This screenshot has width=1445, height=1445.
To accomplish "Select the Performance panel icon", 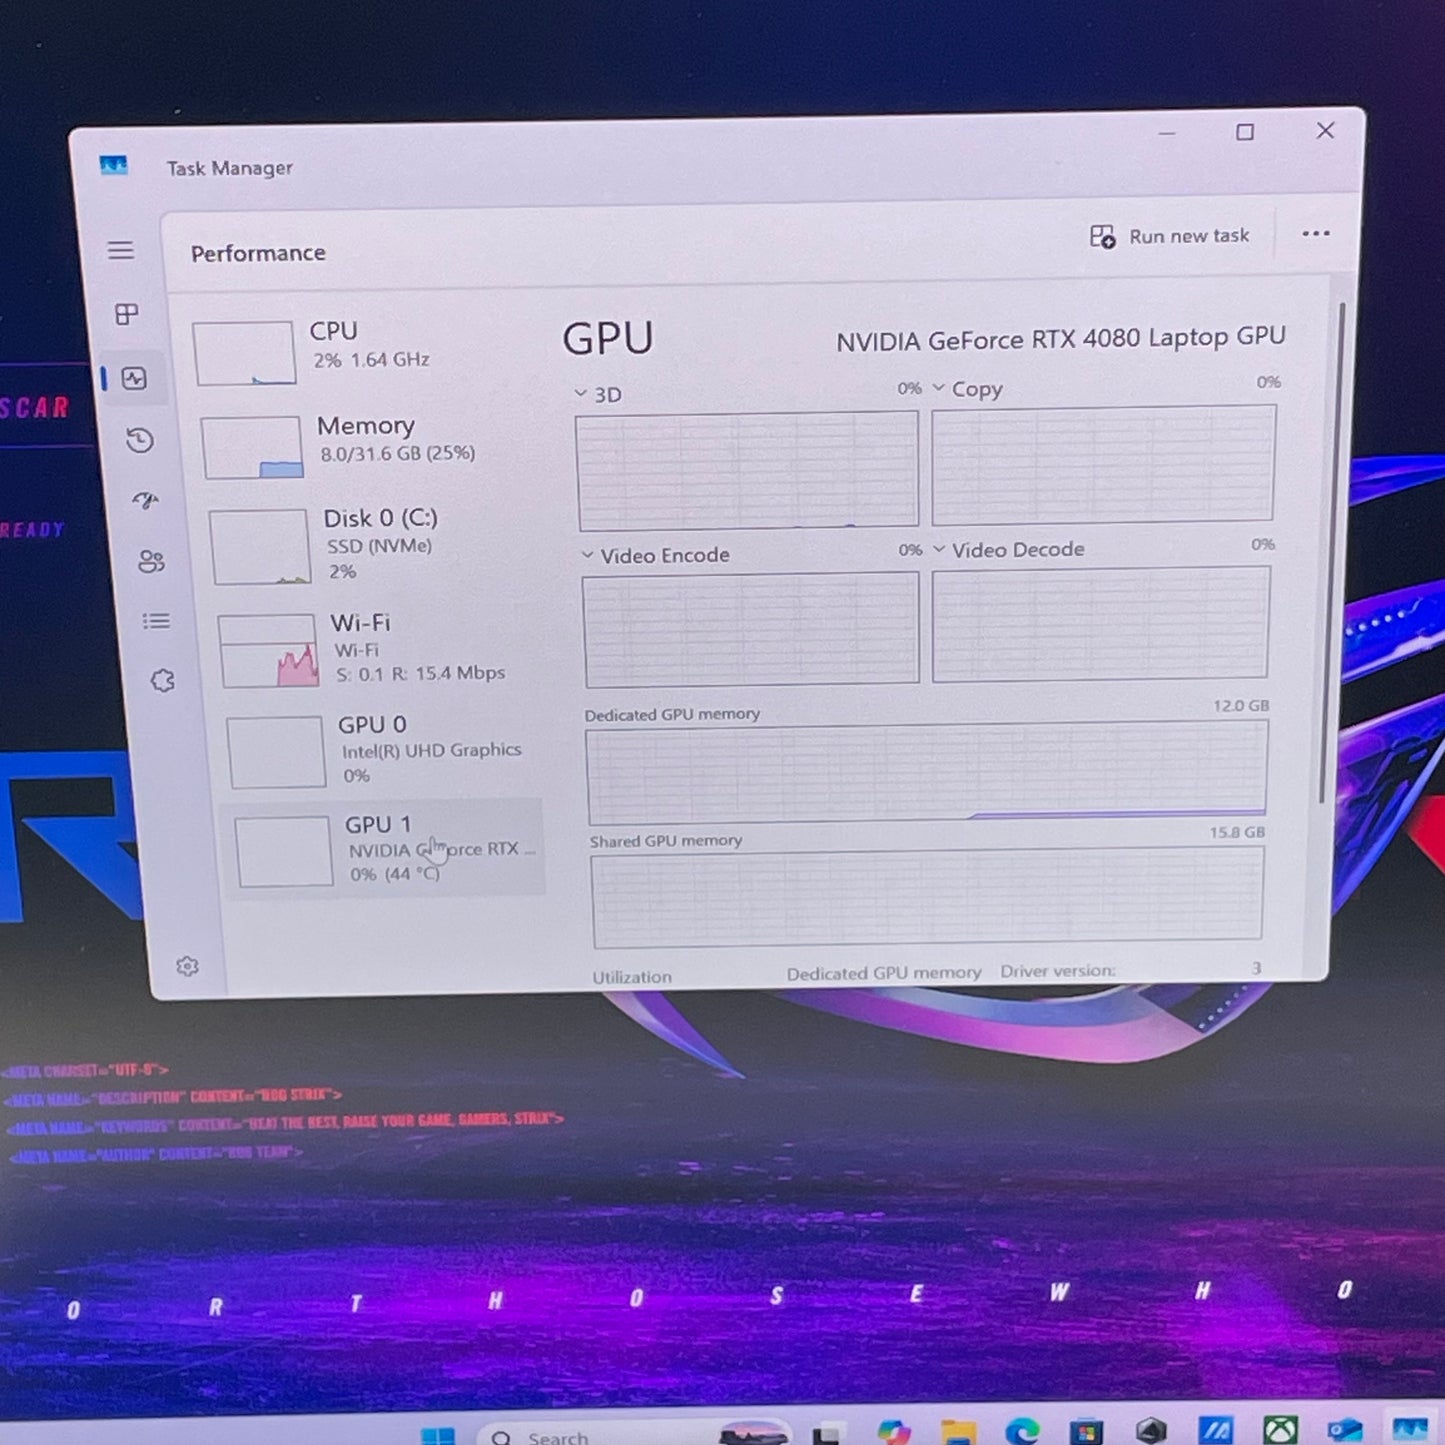I will point(135,379).
